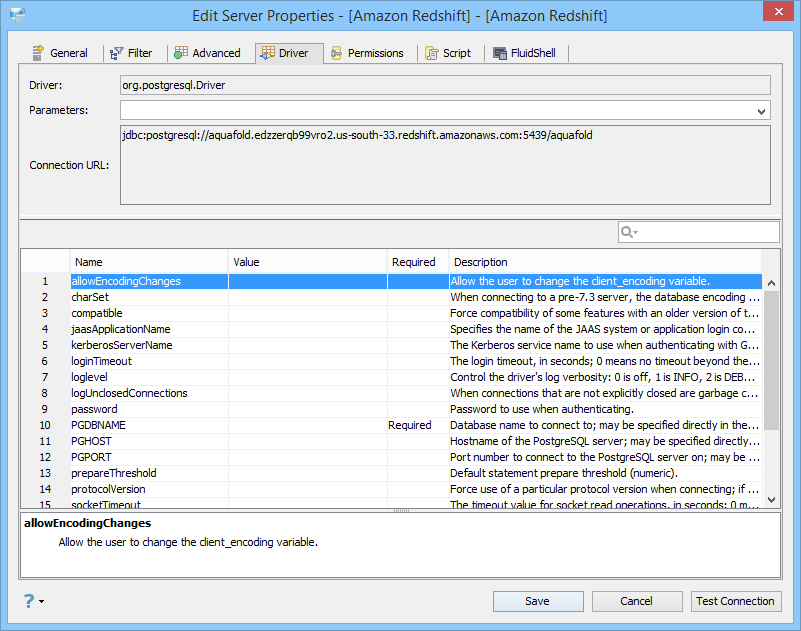Select the kerberosServerName property
Screen dimensions: 801x631
point(391,345)
